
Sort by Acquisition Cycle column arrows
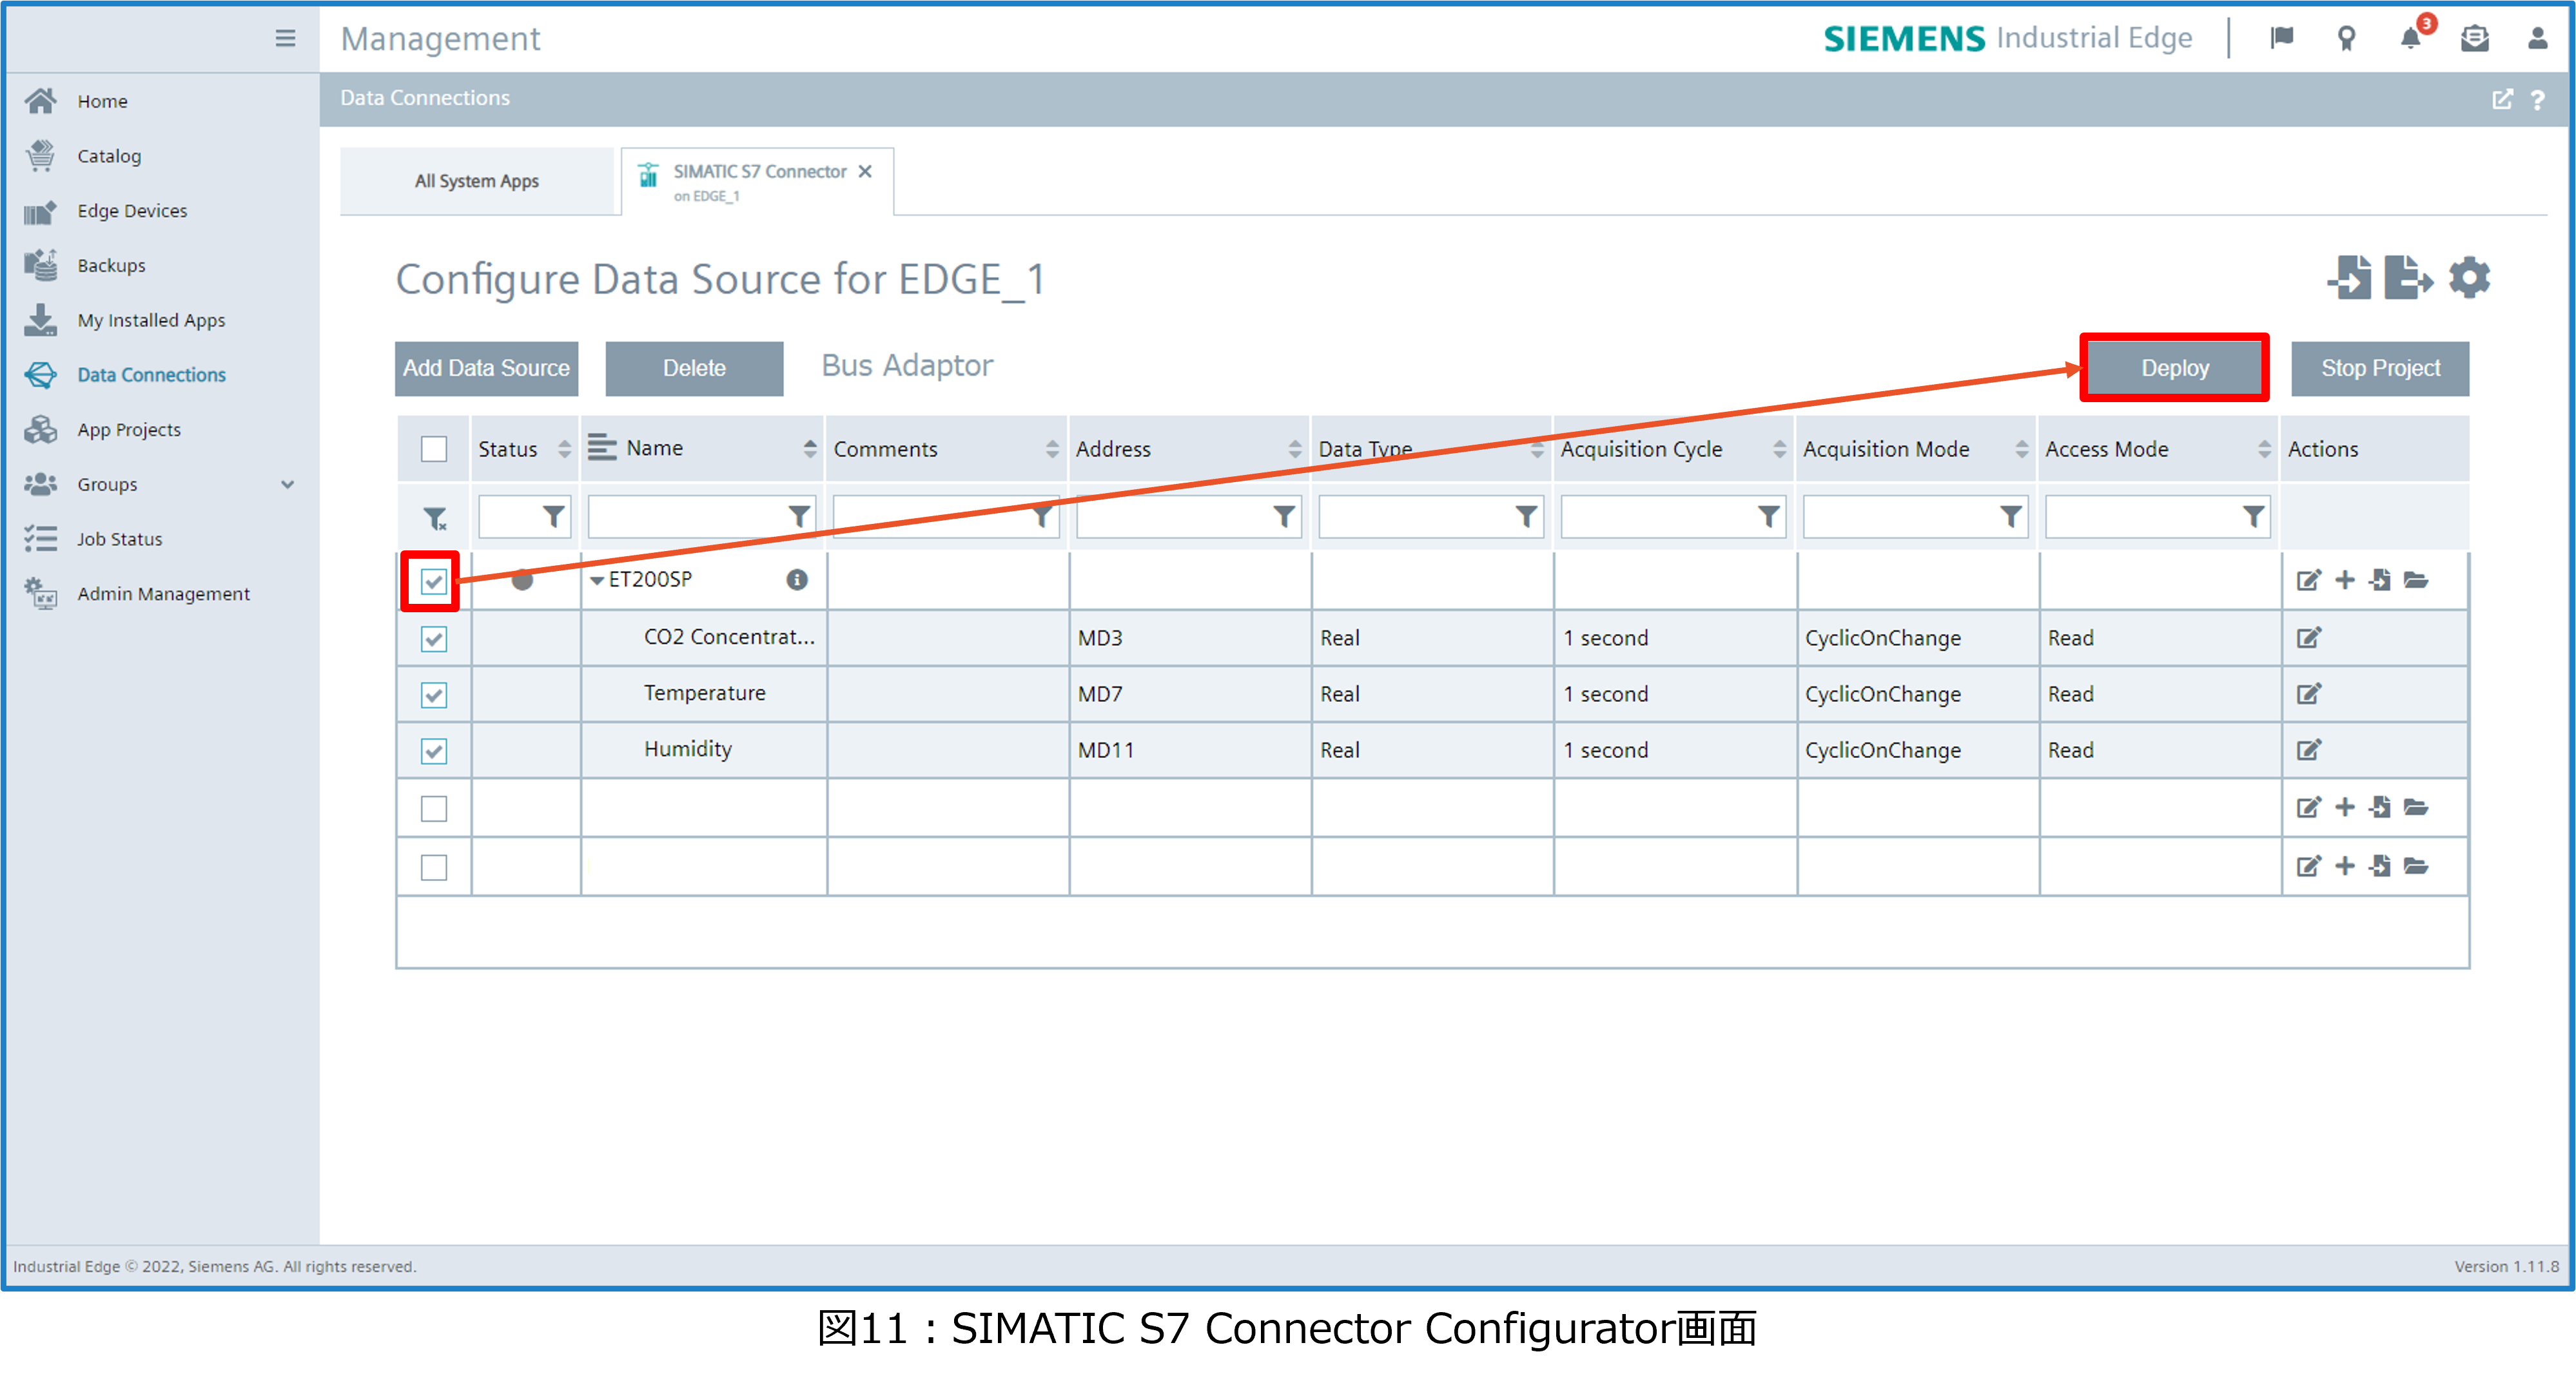coord(1779,449)
